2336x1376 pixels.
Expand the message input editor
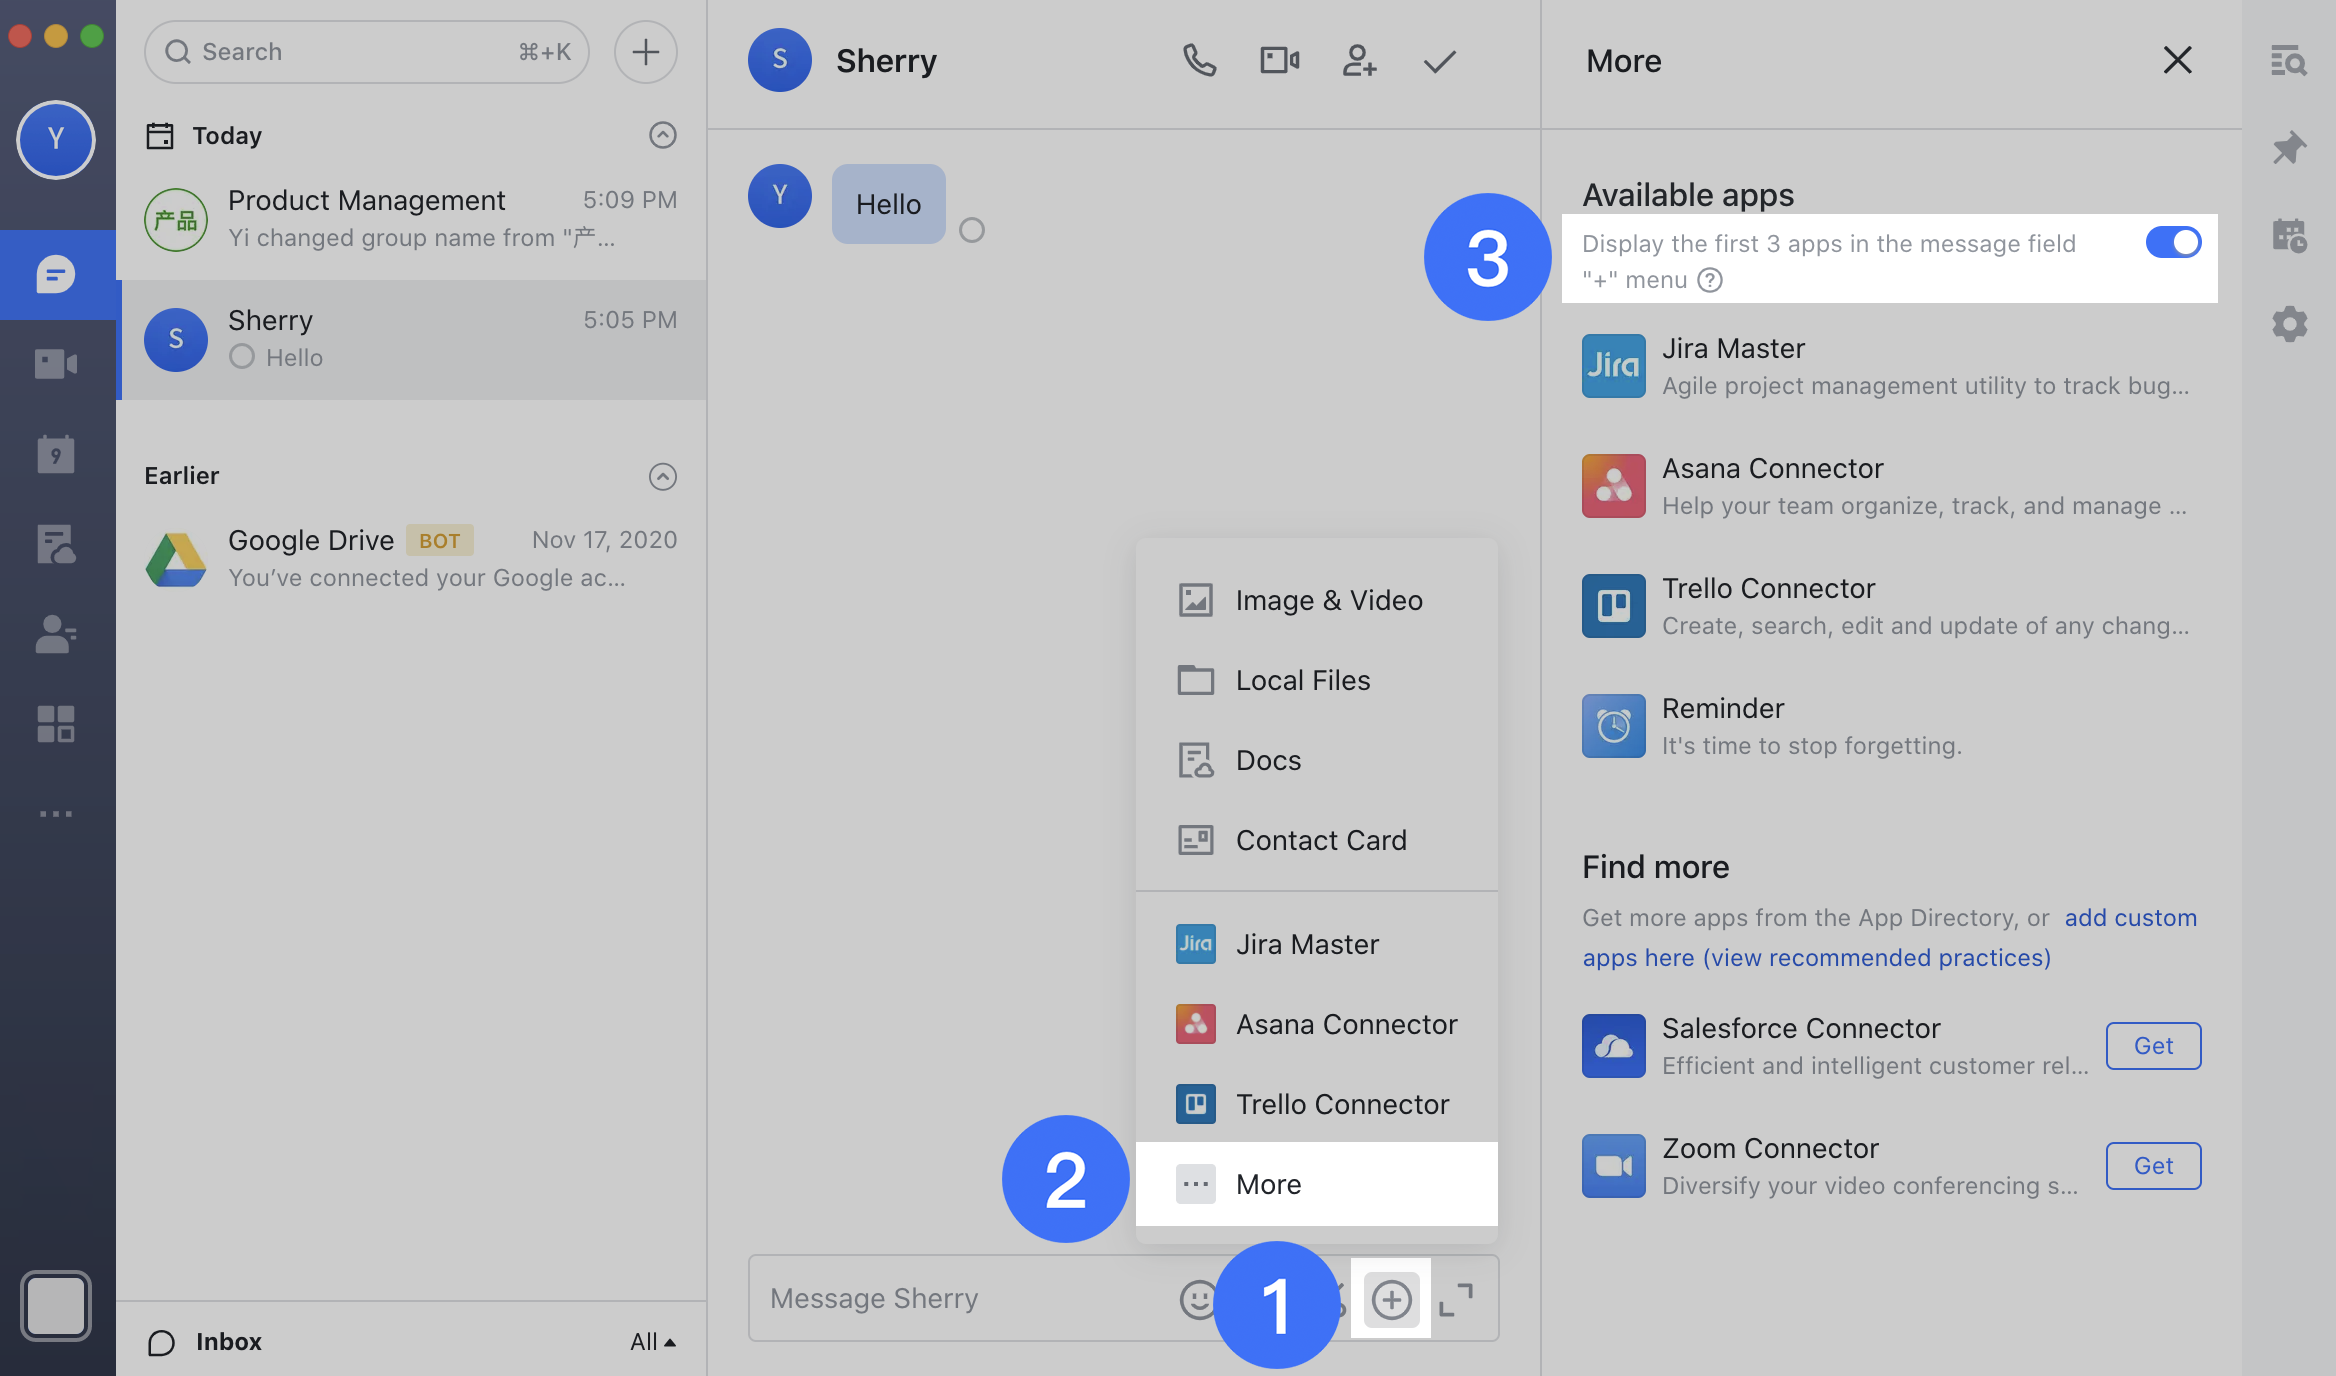click(x=1456, y=1299)
